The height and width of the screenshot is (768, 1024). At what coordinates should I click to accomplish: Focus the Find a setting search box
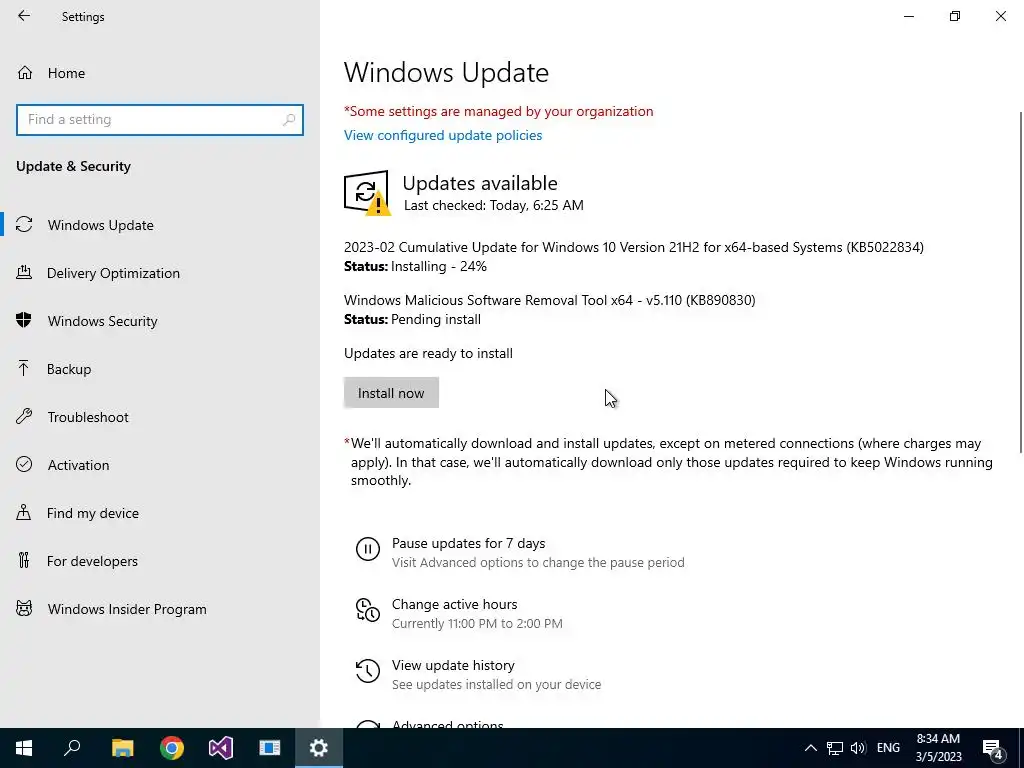point(159,120)
